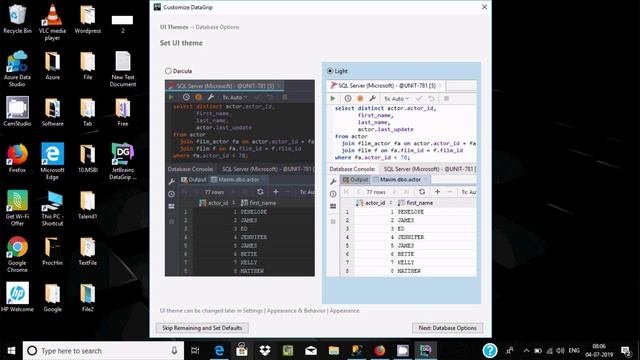Select the JetBrains DataGrip desktop shortcut

pos(122,161)
